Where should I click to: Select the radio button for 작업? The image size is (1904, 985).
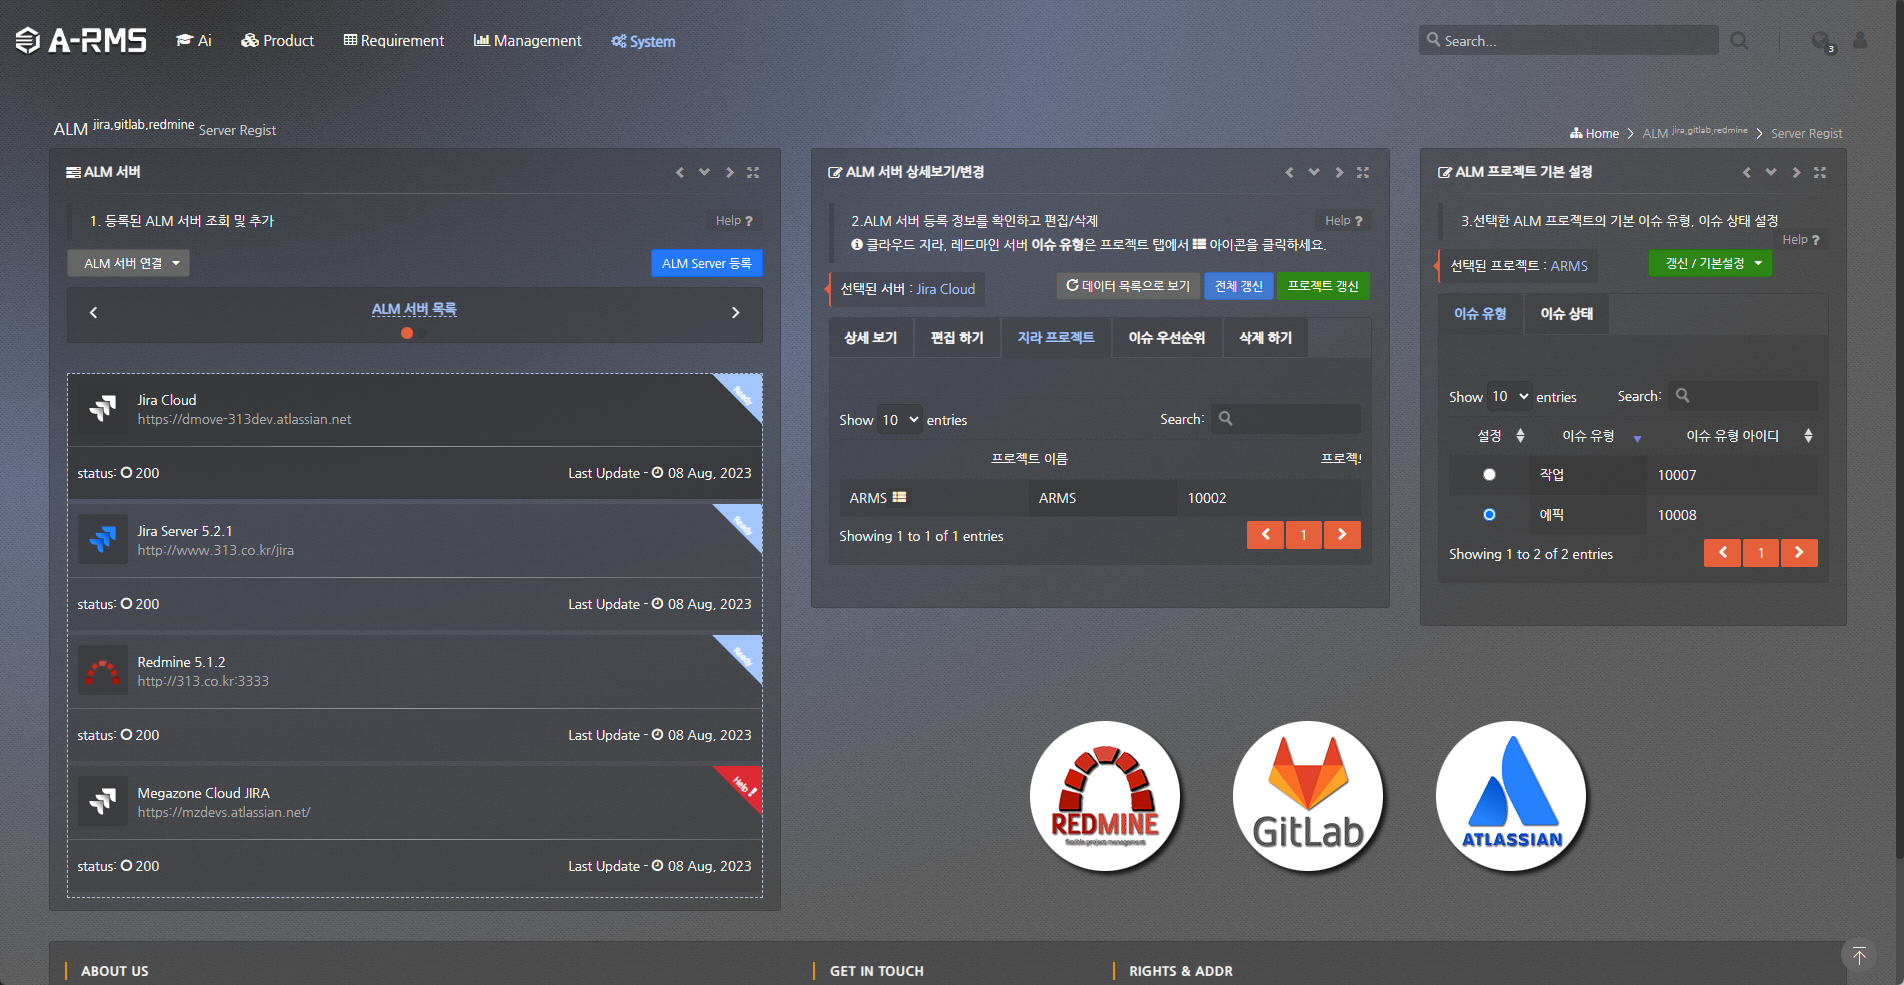click(x=1489, y=475)
